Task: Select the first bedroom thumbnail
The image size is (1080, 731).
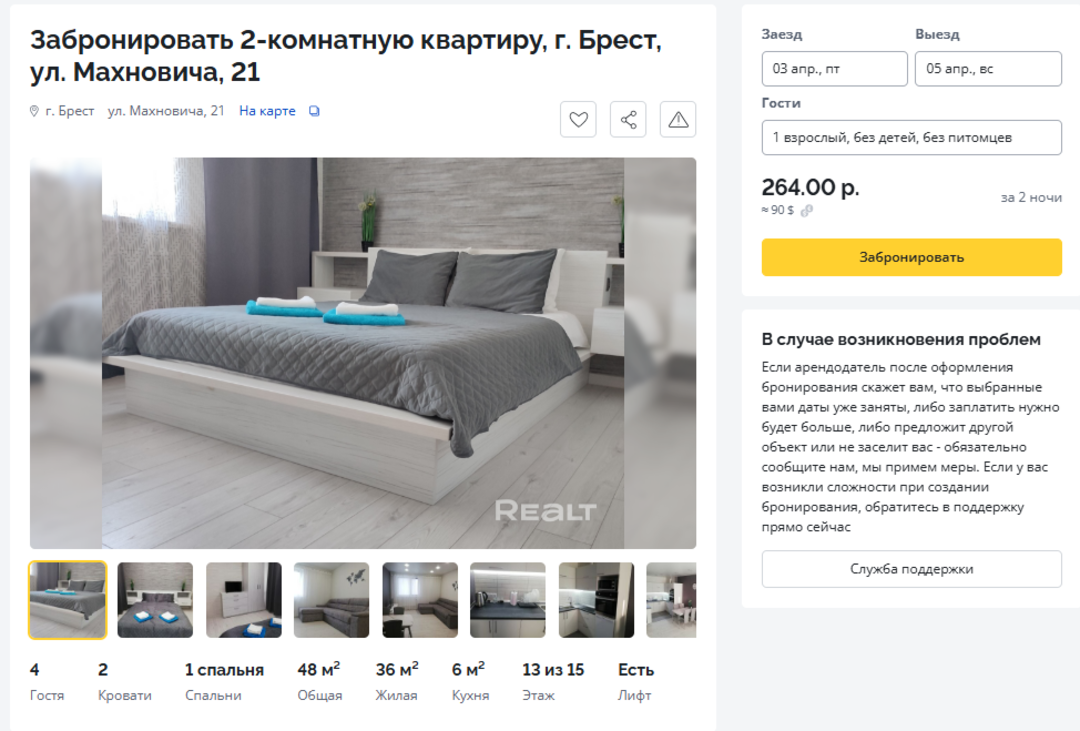Action: [x=68, y=600]
